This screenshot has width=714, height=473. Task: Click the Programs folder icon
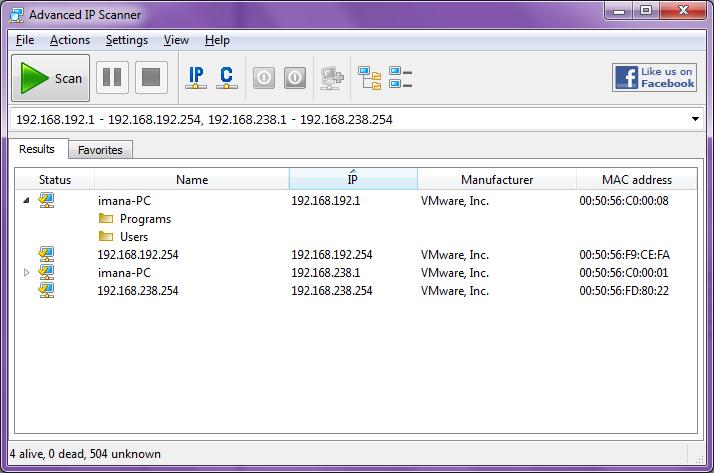pyautogui.click(x=106, y=219)
